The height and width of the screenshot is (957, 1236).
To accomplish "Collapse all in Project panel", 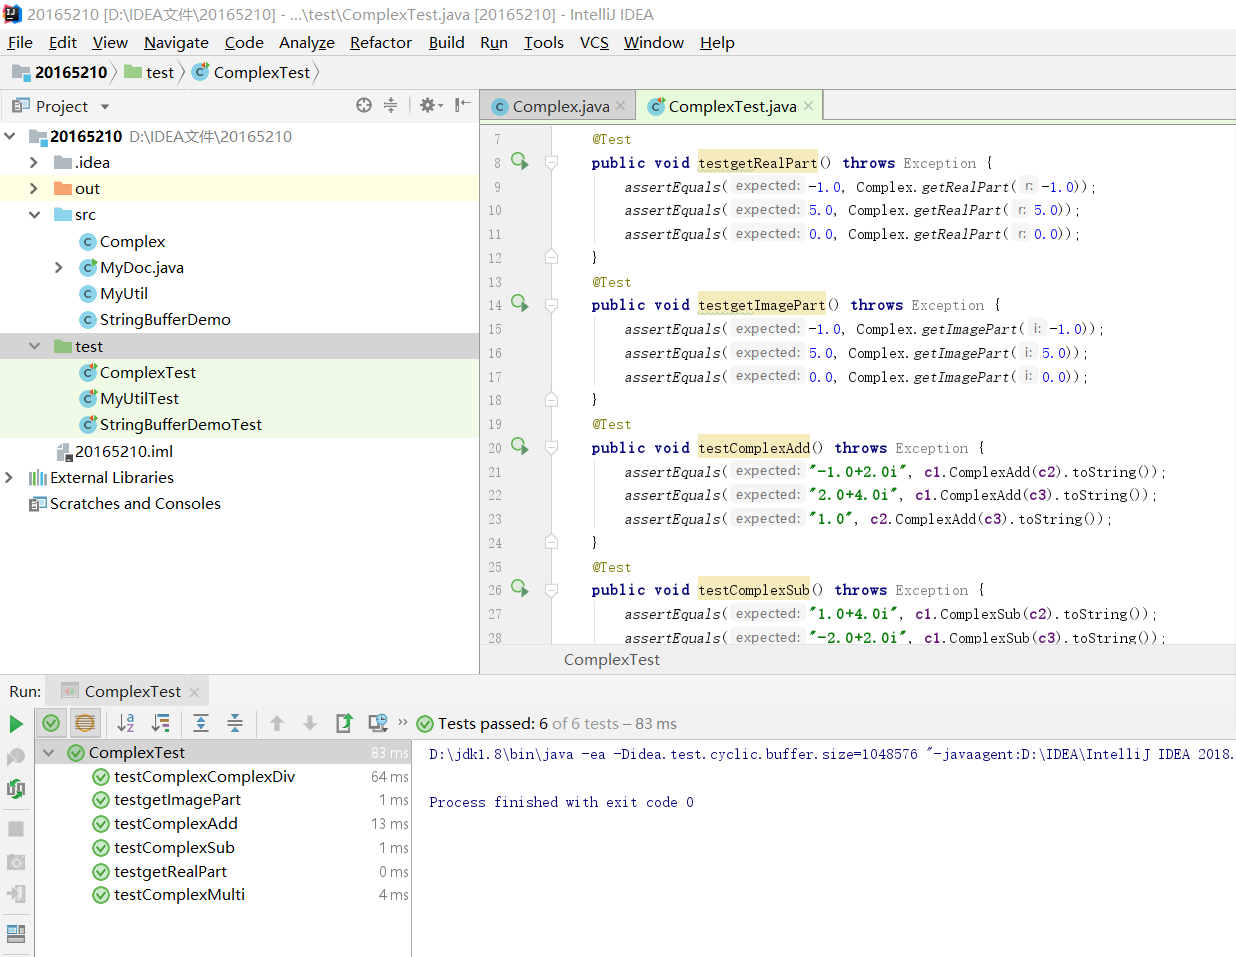I will [x=390, y=105].
